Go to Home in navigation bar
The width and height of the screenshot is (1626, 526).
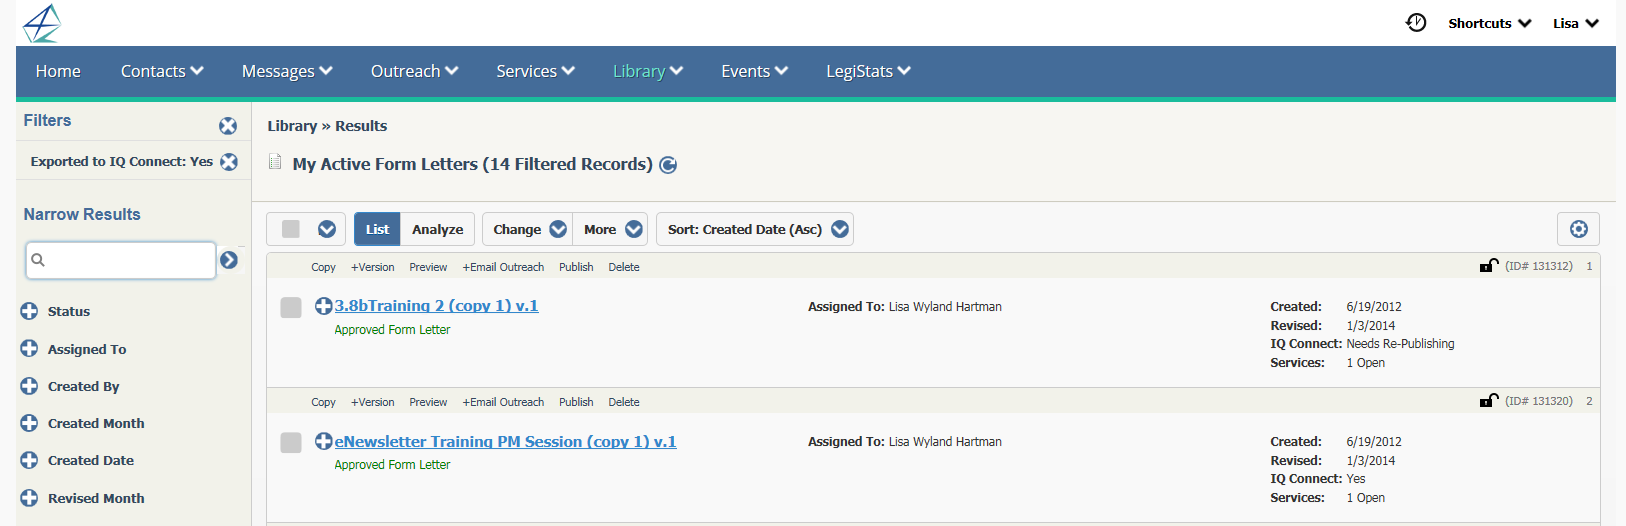click(58, 71)
